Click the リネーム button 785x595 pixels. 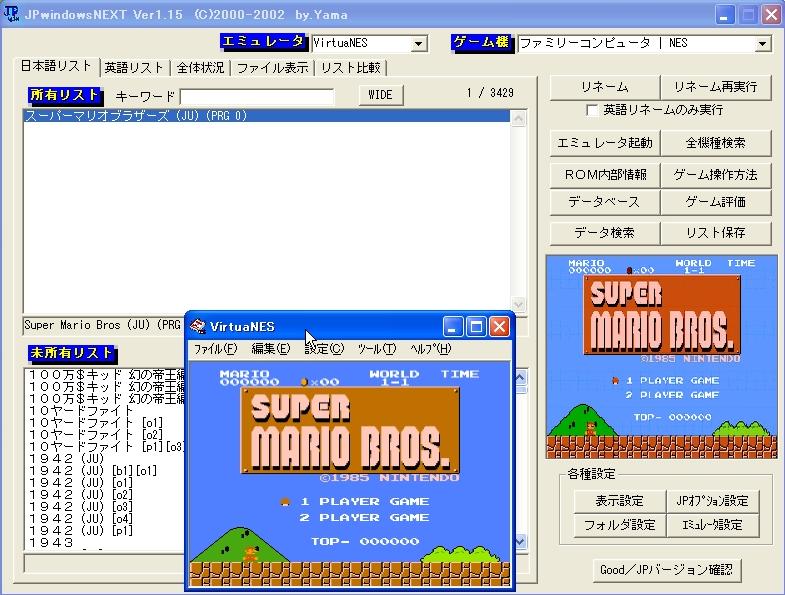tap(605, 87)
